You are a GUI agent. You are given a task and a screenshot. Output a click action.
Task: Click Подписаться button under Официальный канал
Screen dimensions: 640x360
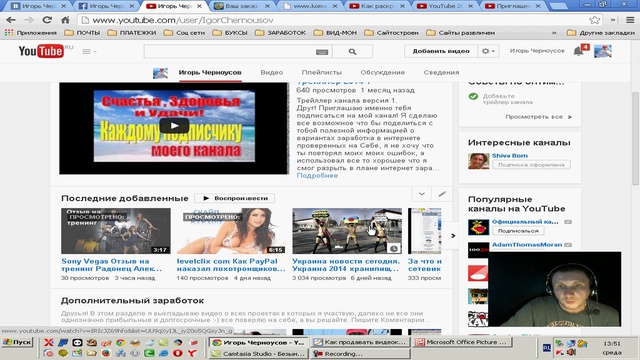click(518, 231)
